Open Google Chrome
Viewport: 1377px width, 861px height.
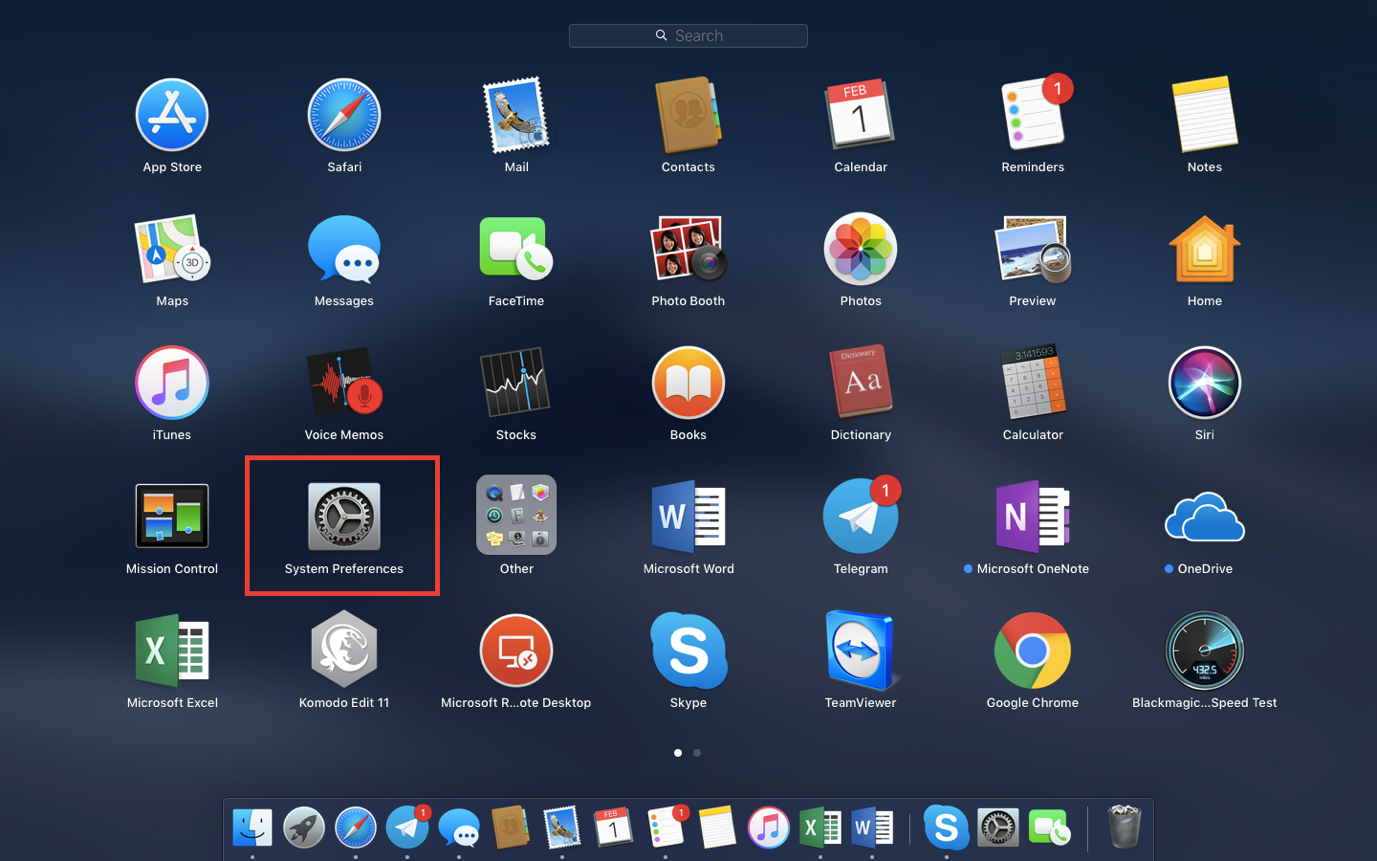pyautogui.click(x=1033, y=650)
